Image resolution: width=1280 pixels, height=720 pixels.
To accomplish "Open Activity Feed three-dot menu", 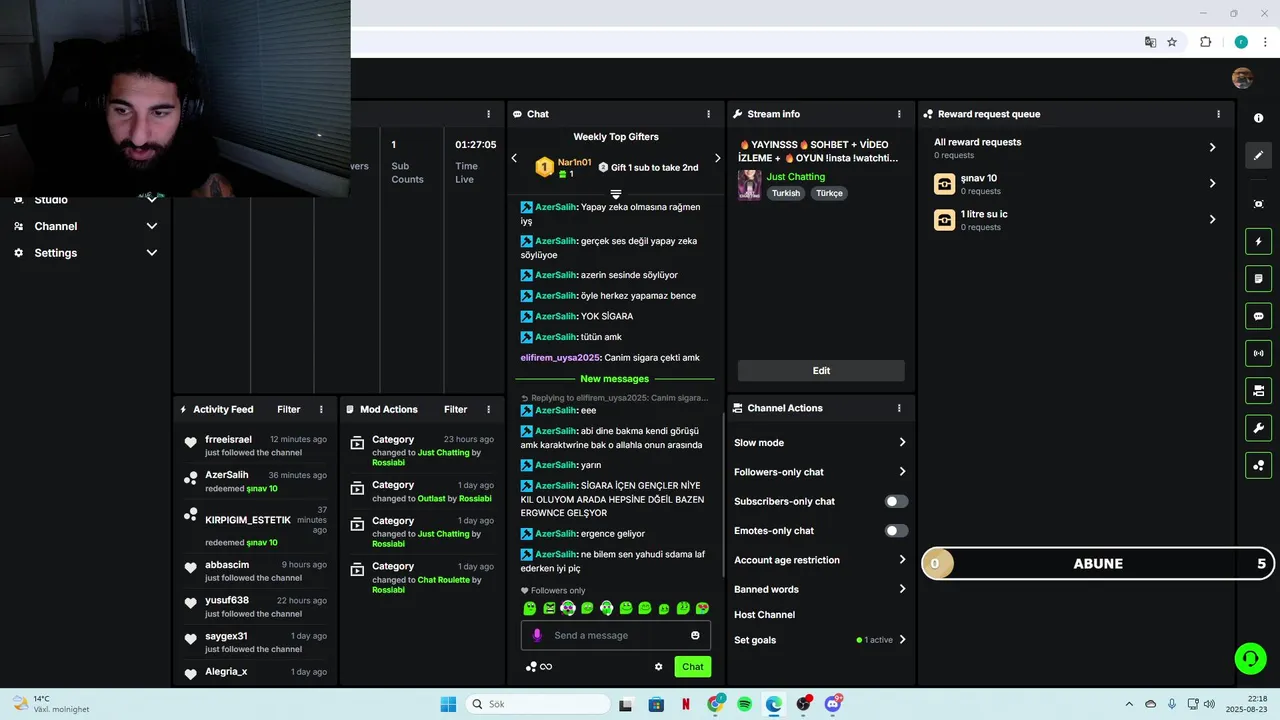I will pyautogui.click(x=321, y=409).
